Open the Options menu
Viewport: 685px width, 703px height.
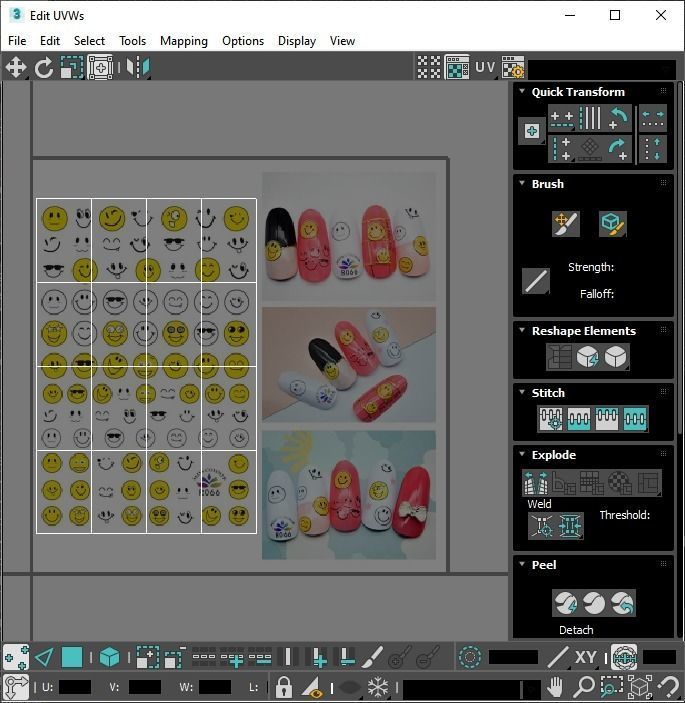pos(243,41)
